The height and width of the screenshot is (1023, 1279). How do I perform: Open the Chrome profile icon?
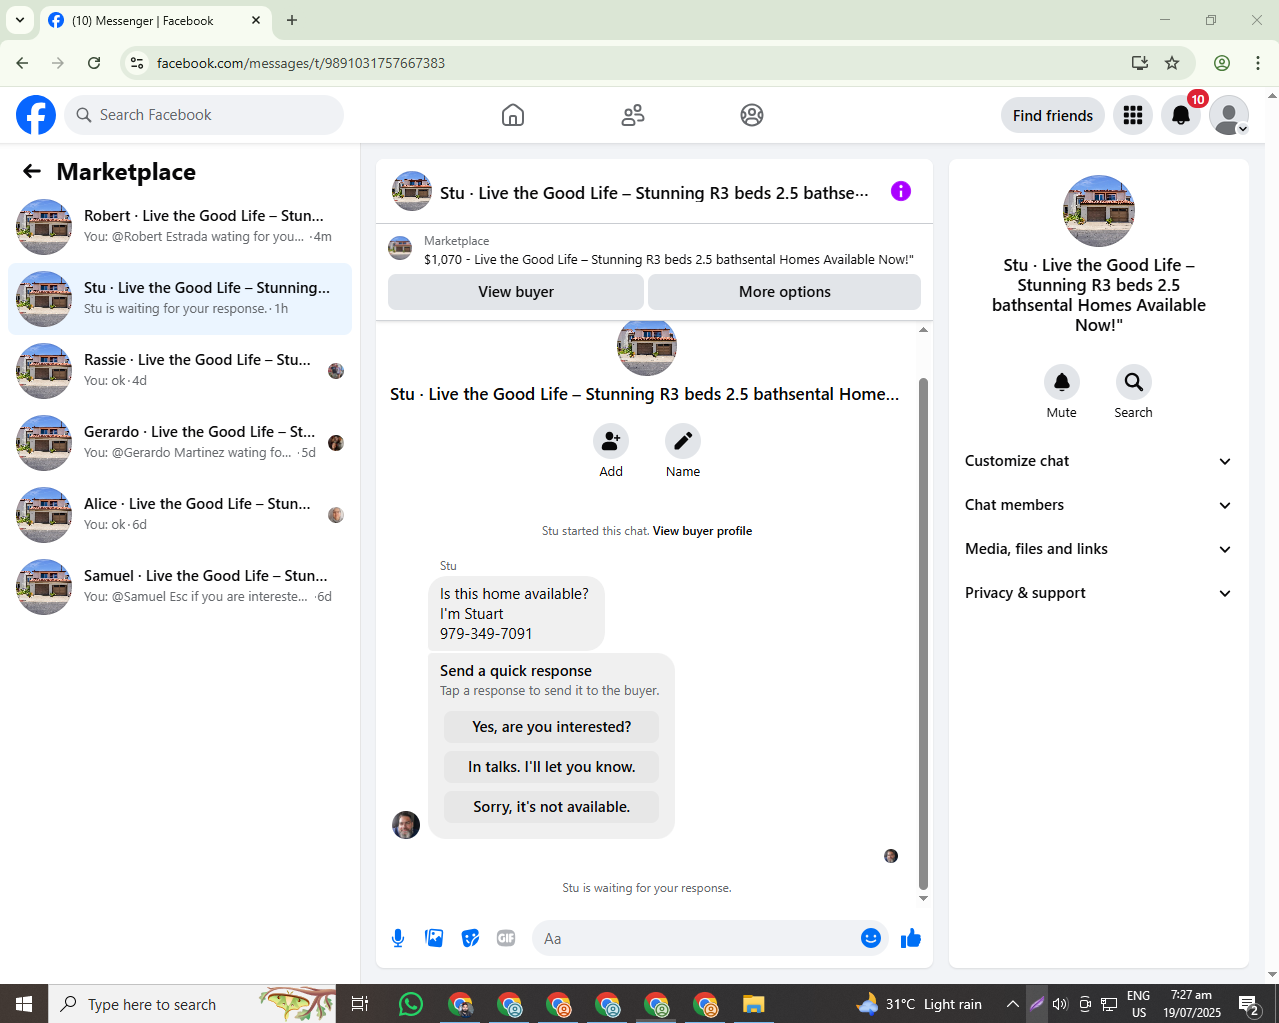tap(1222, 63)
